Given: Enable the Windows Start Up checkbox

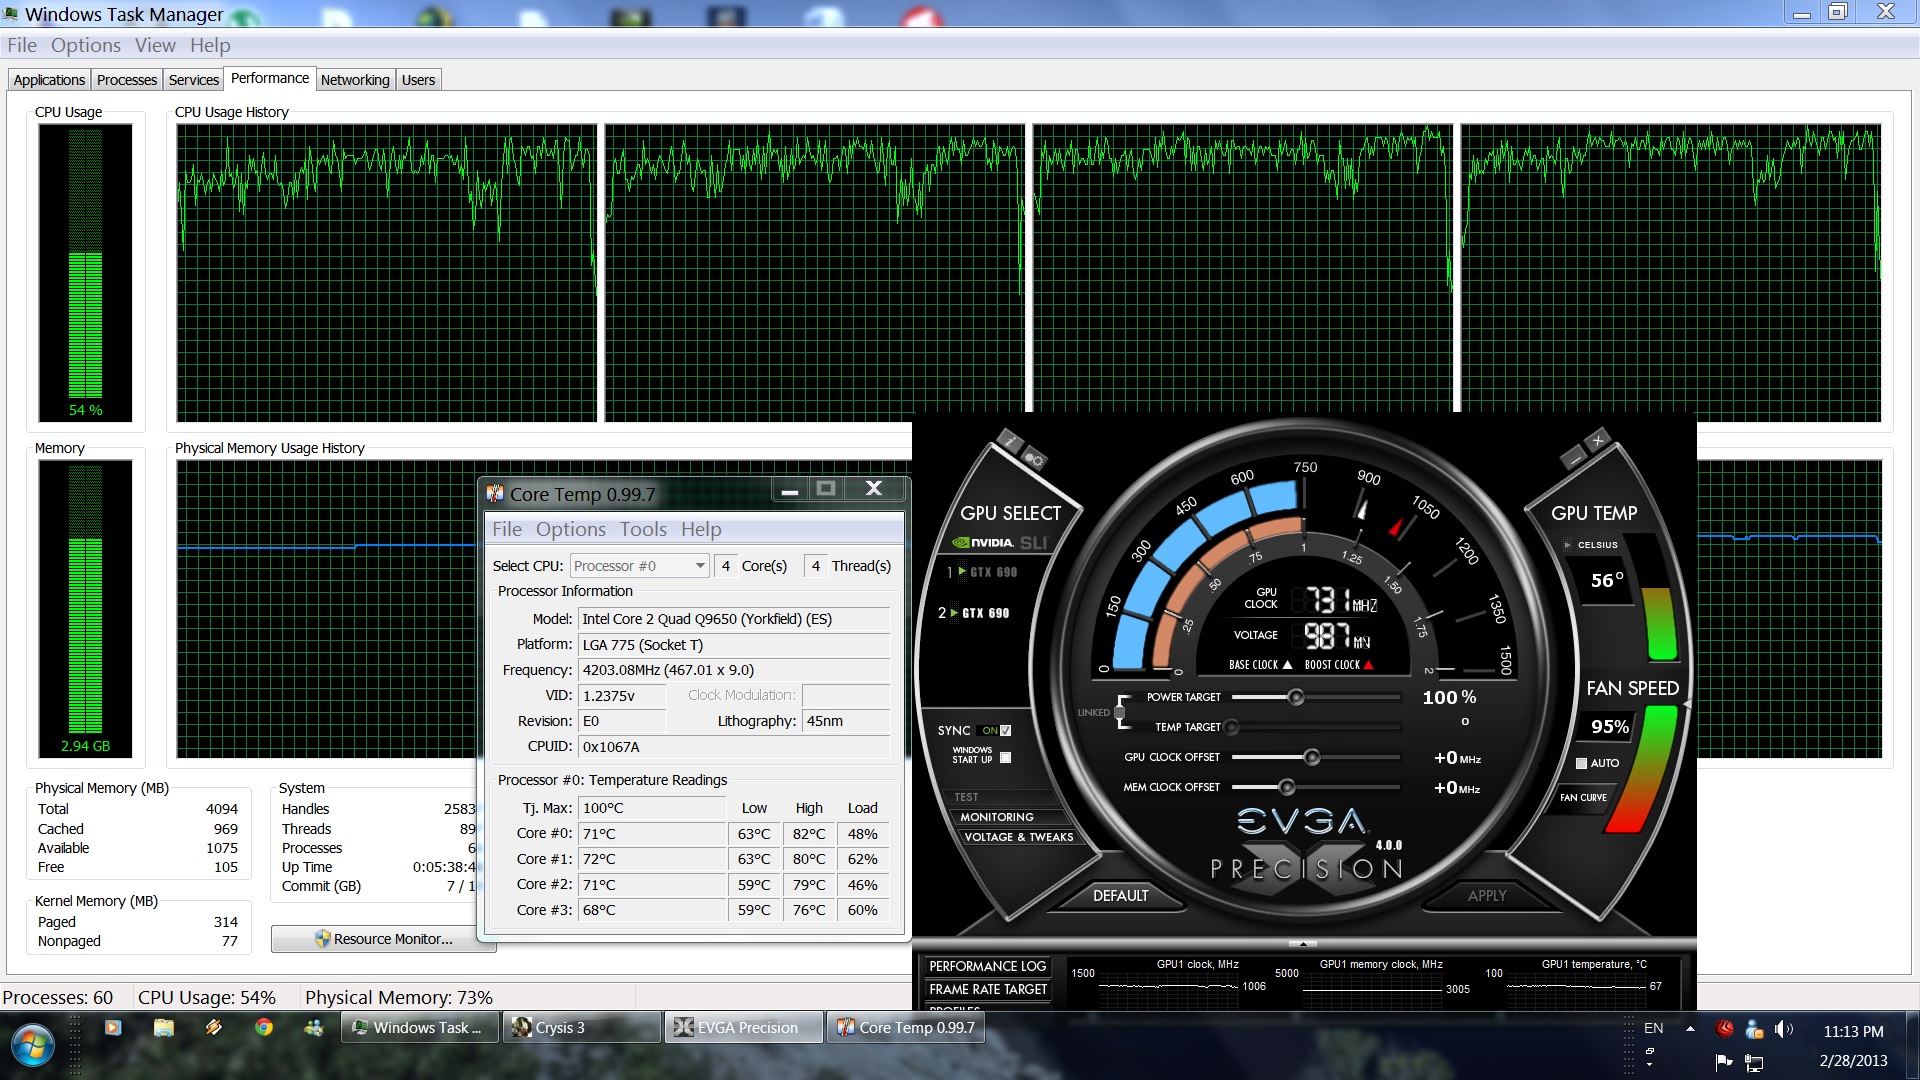Looking at the screenshot, I should pos(1006,757).
